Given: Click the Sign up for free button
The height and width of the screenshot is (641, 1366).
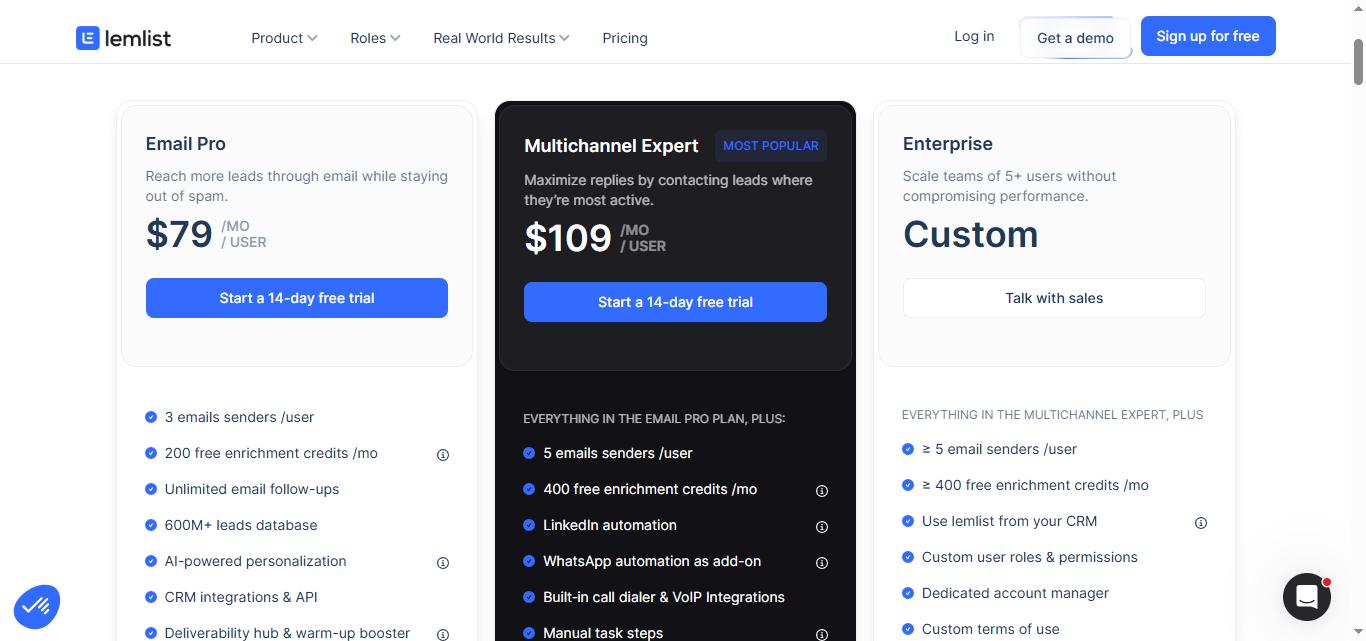Looking at the screenshot, I should pyautogui.click(x=1207, y=36).
